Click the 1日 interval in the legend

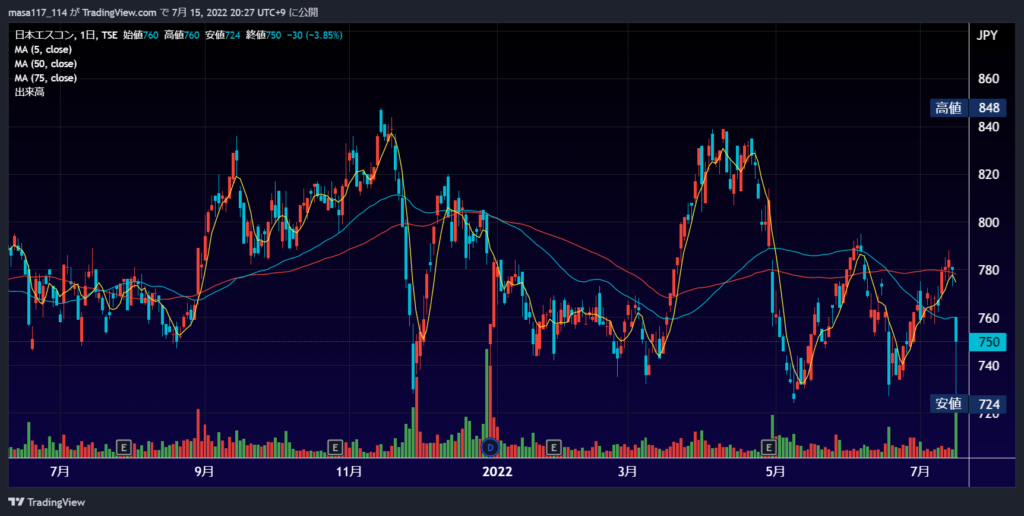[x=87, y=35]
